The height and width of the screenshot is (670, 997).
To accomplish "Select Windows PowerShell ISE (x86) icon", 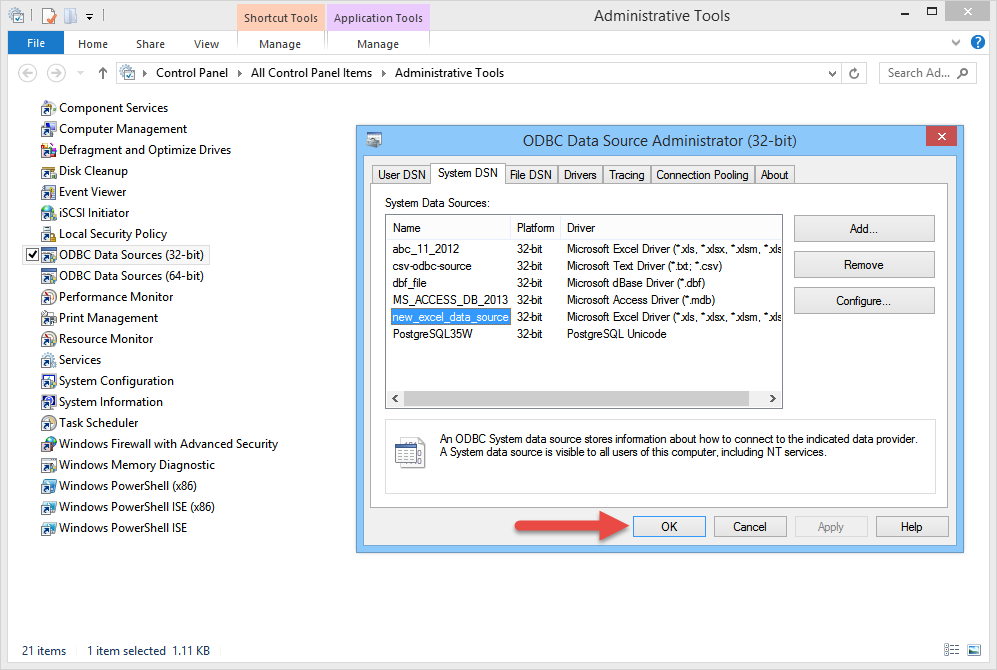I will point(48,507).
